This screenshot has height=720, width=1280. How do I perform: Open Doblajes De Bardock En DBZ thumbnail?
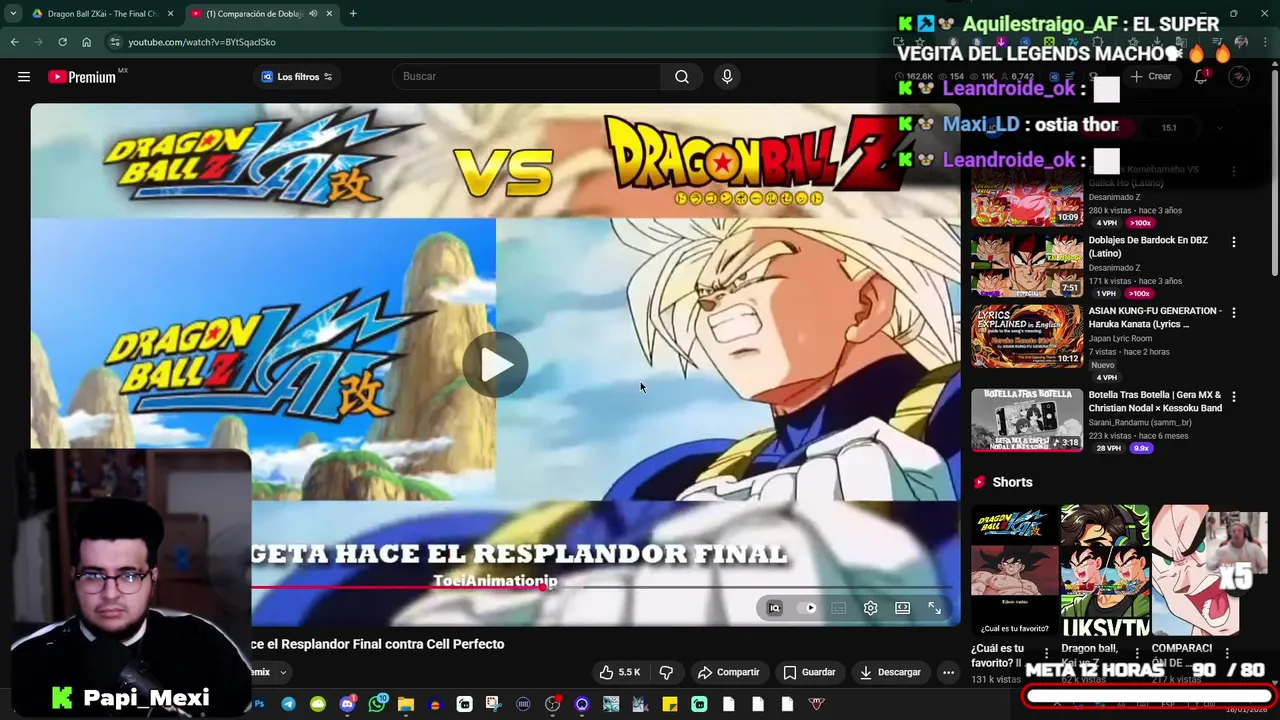(1027, 265)
